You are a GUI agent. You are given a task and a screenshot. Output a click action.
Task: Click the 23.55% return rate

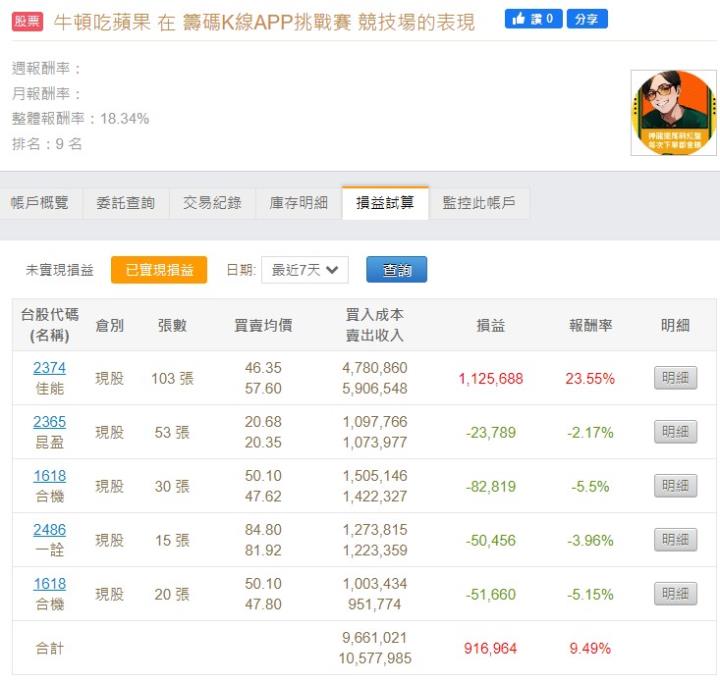click(590, 378)
